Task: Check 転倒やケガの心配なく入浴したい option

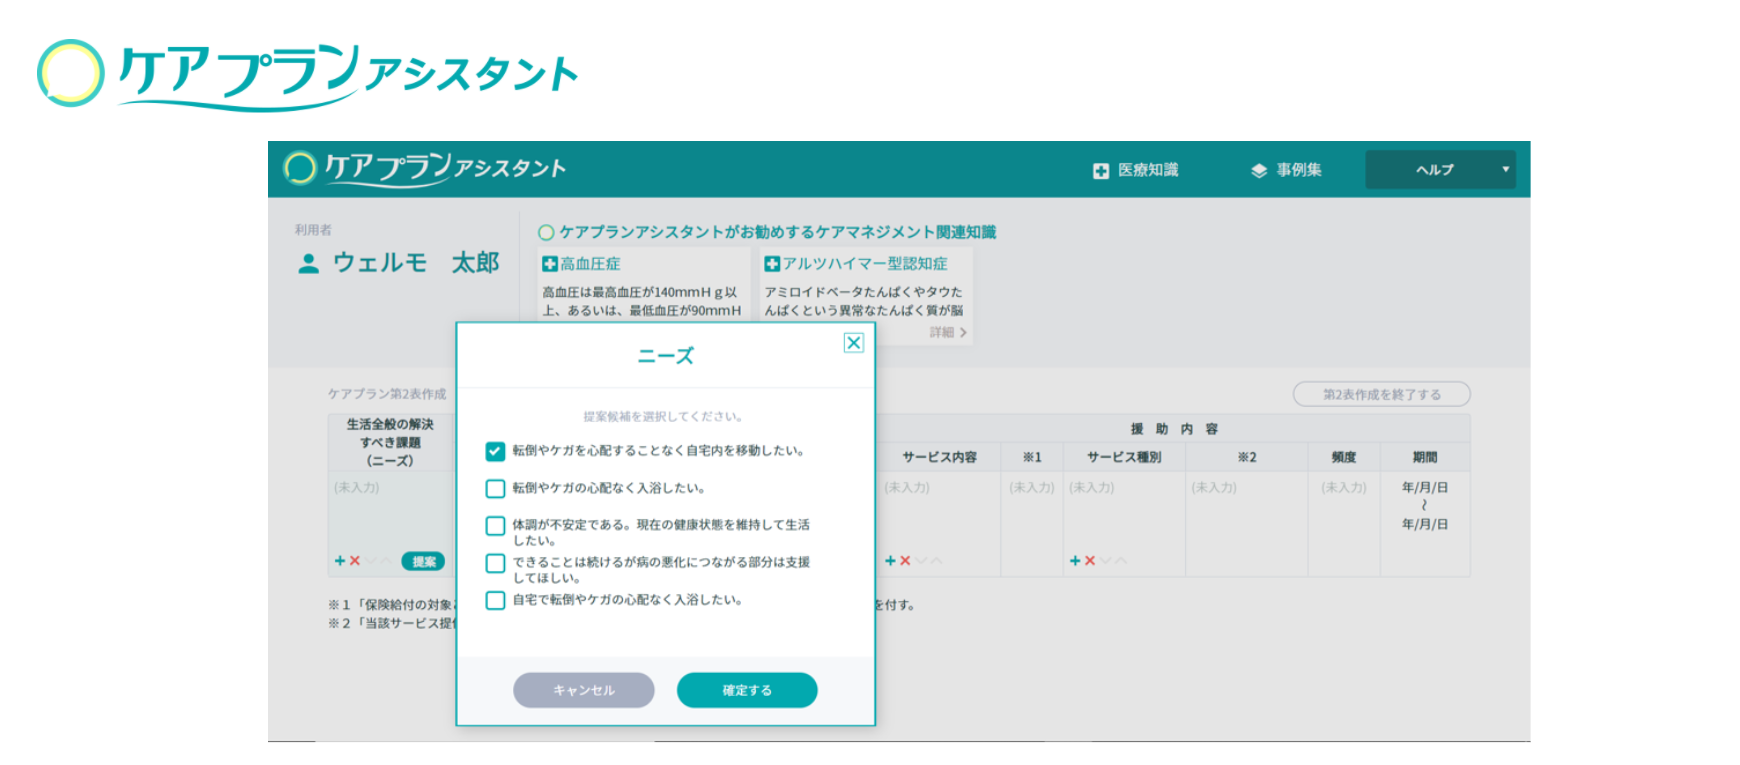Action: 495,489
